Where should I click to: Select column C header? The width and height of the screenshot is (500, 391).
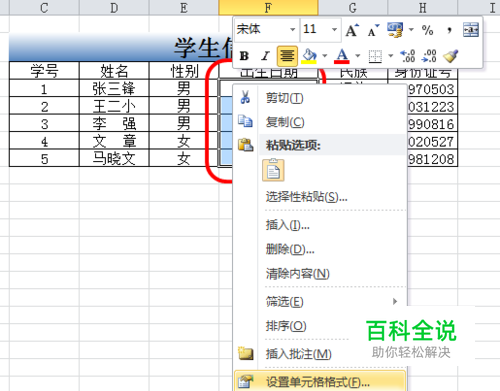pos(44,7)
